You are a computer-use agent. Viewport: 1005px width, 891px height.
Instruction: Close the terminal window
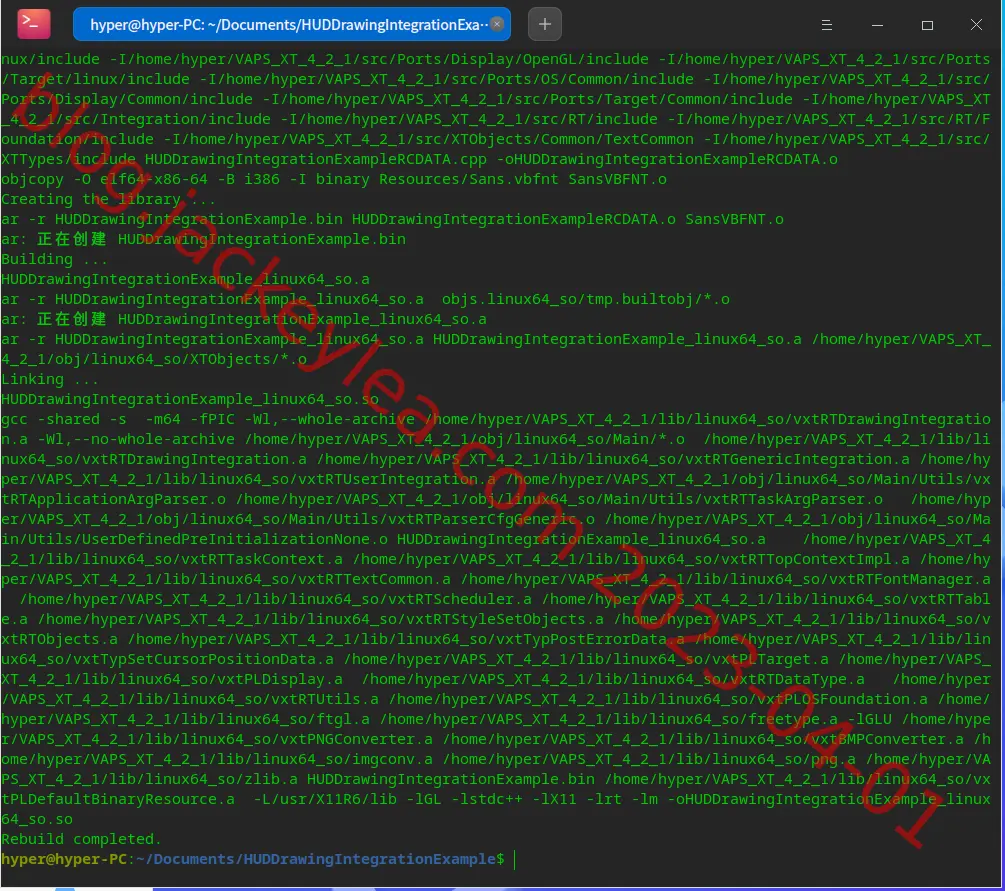point(976,24)
